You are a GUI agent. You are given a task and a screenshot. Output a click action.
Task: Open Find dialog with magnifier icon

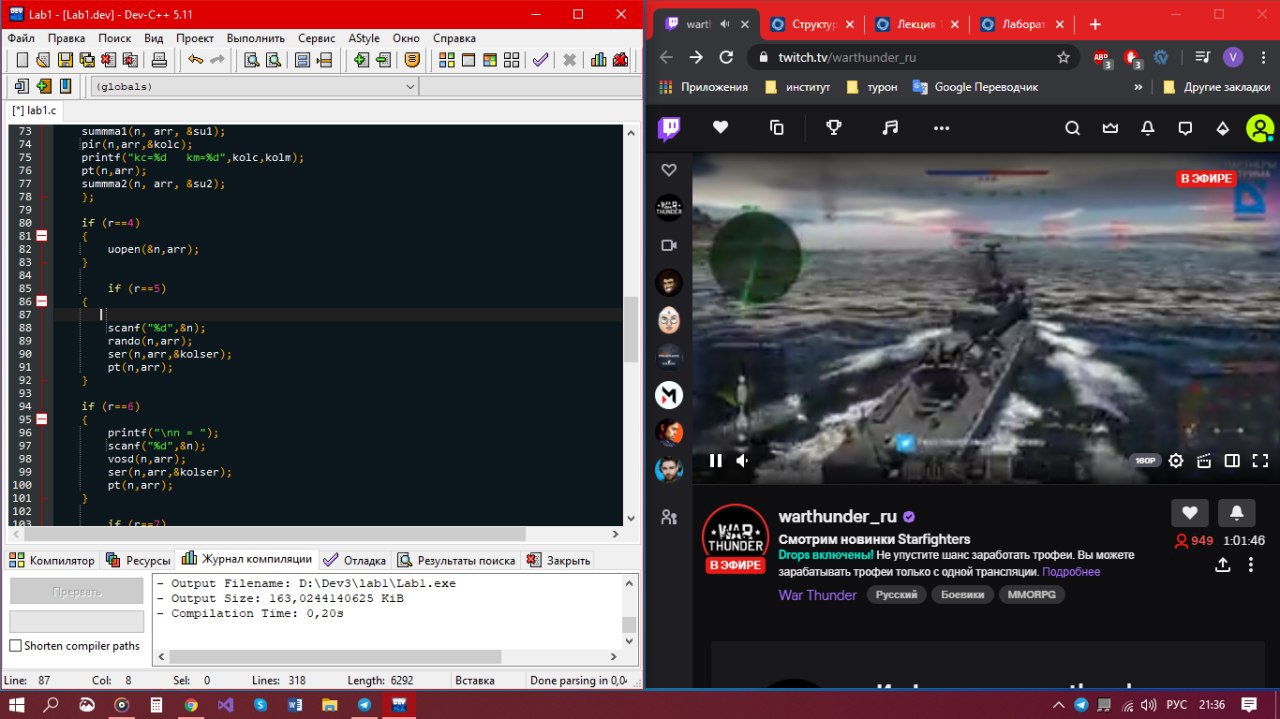pyautogui.click(x=251, y=60)
